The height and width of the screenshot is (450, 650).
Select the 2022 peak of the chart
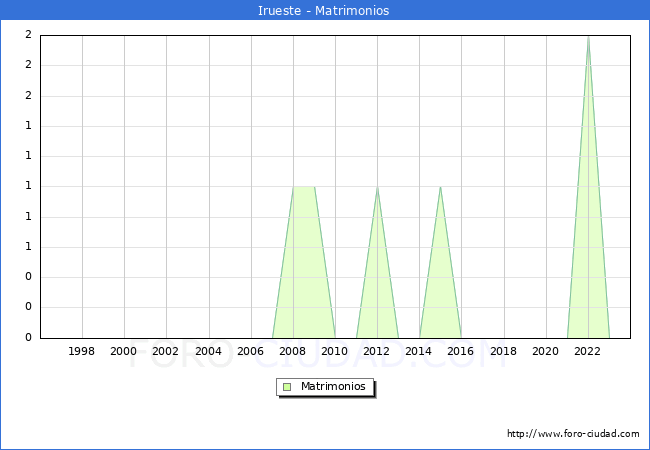(x=588, y=40)
